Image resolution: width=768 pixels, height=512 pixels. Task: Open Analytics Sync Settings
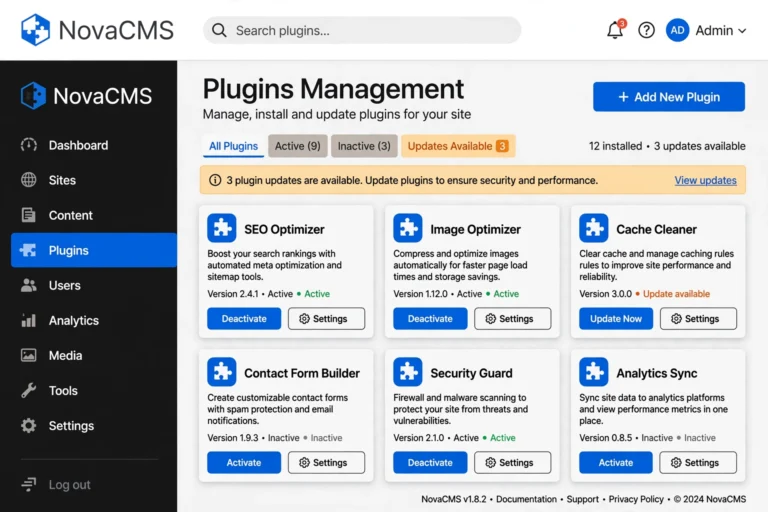698,463
